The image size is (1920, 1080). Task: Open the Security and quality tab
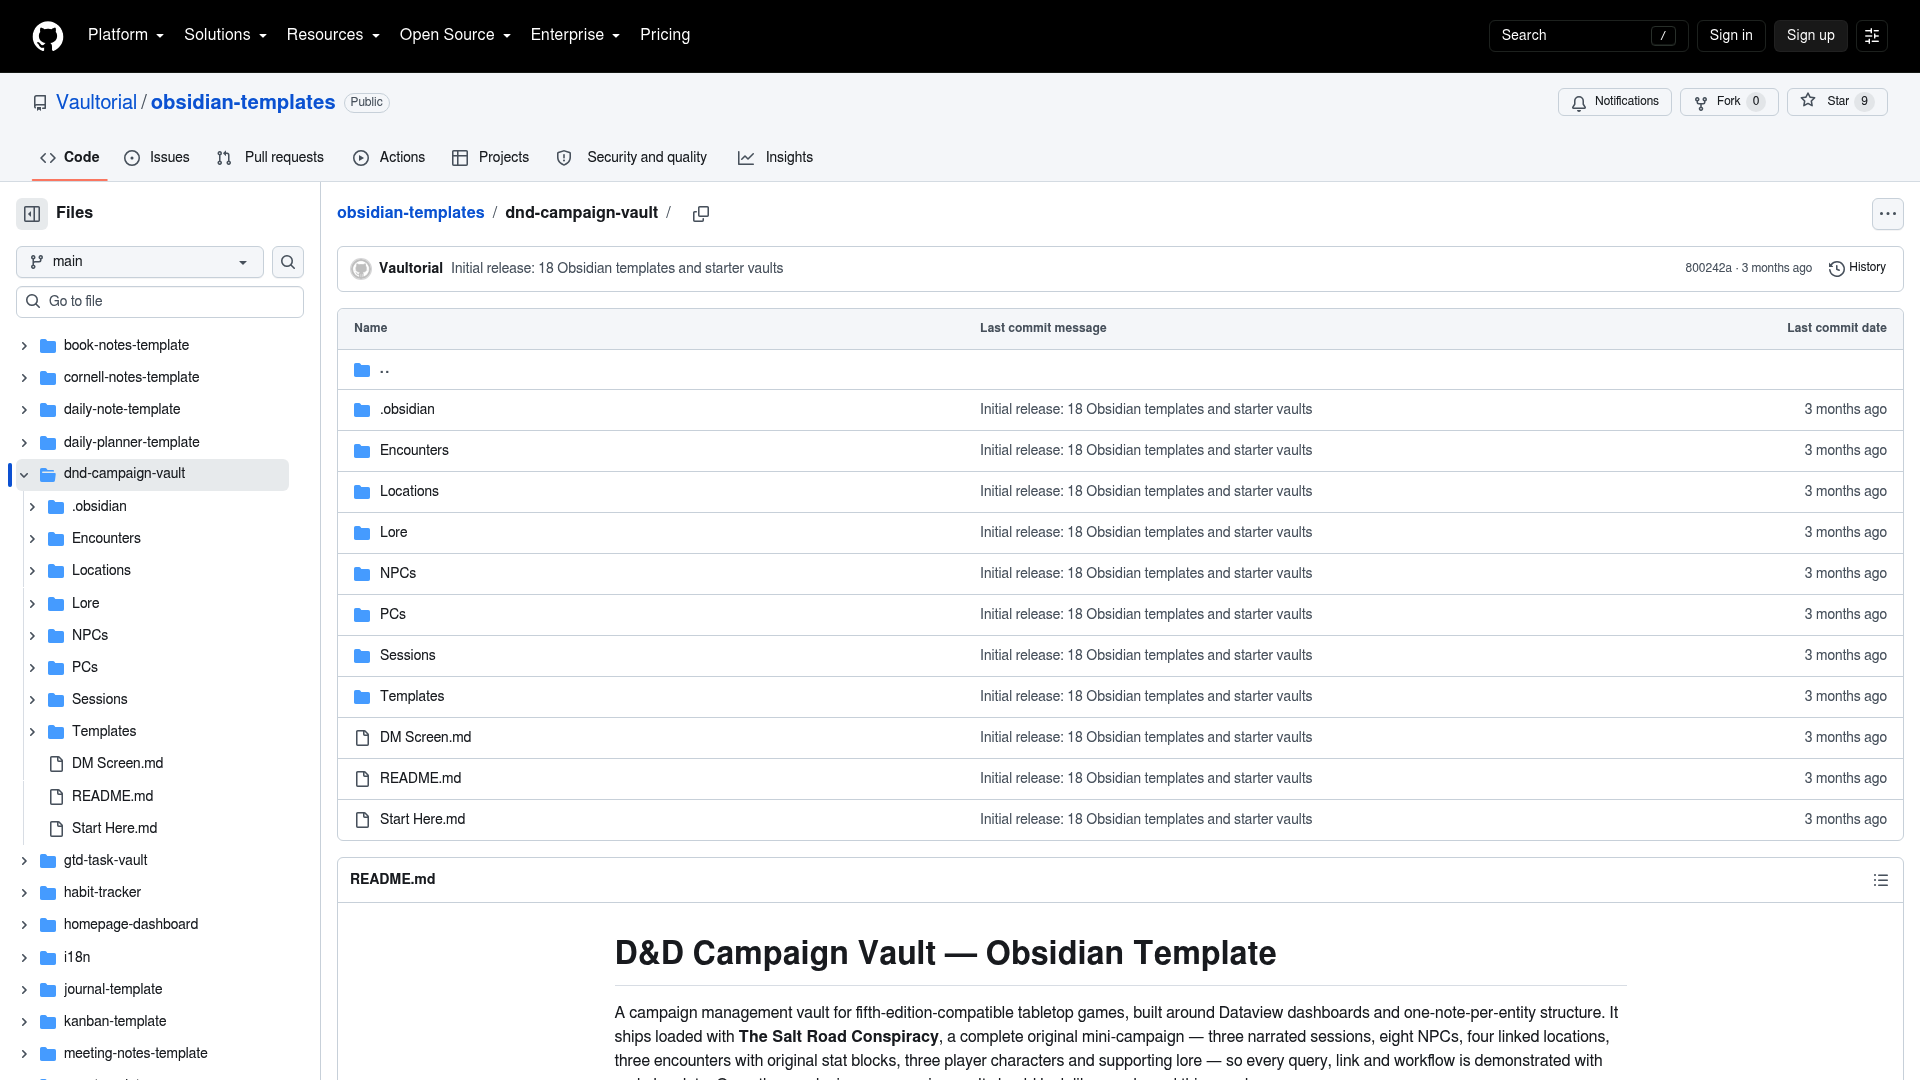pyautogui.click(x=632, y=158)
